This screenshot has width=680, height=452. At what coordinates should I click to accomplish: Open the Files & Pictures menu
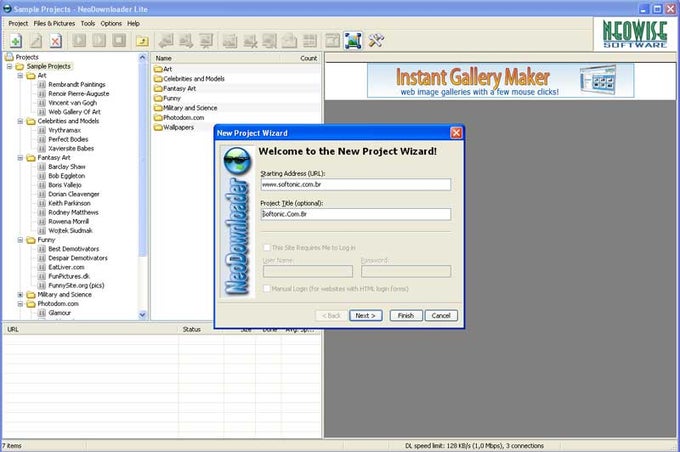click(54, 23)
